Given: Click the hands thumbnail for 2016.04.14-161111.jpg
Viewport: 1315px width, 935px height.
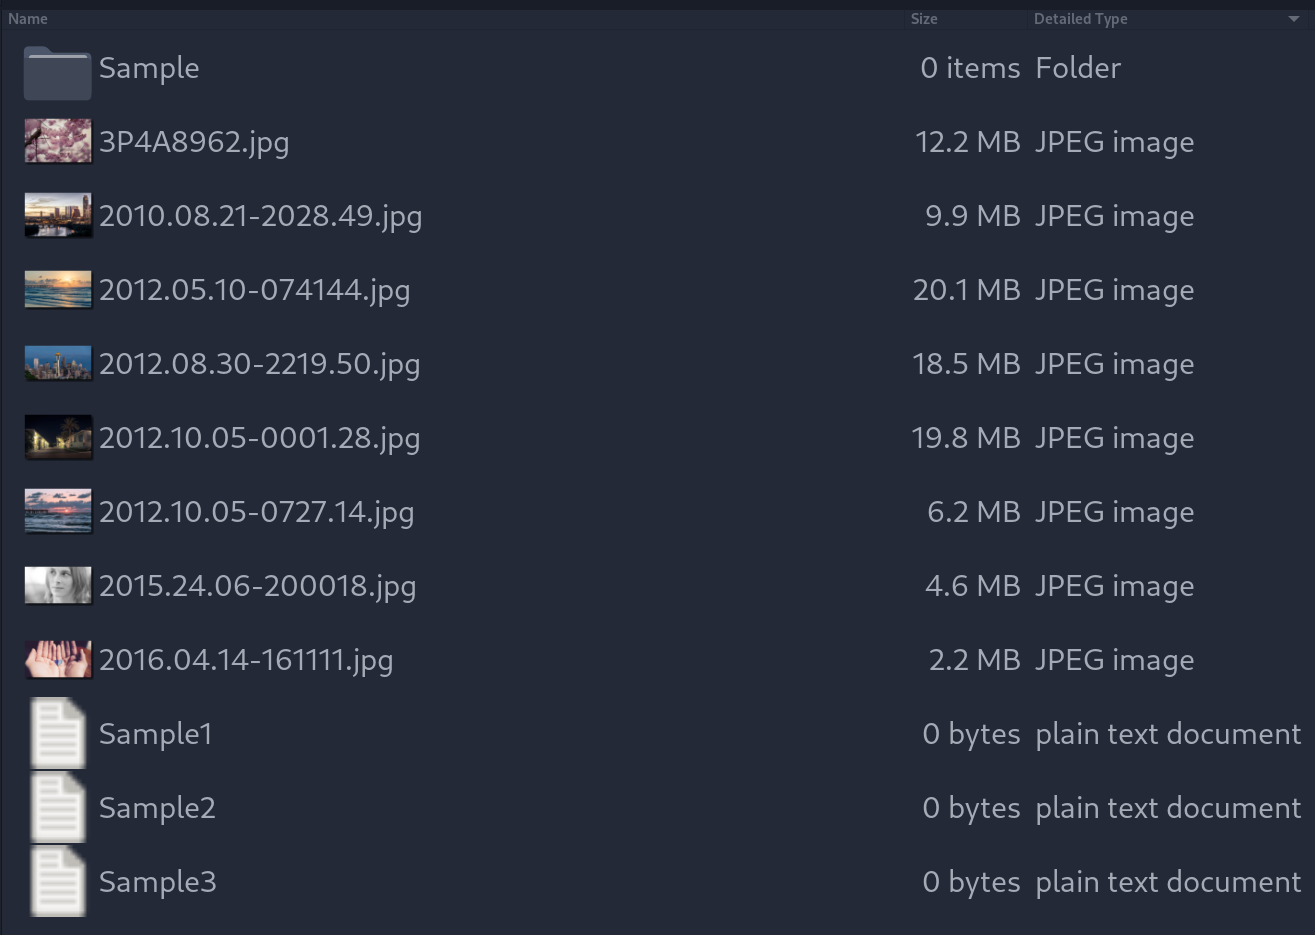Looking at the screenshot, I should tap(57, 659).
